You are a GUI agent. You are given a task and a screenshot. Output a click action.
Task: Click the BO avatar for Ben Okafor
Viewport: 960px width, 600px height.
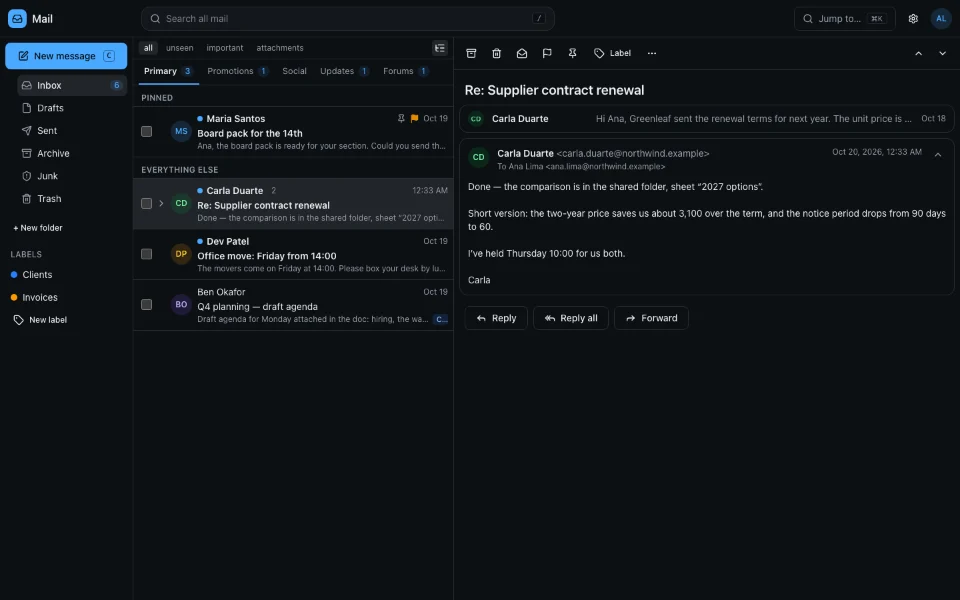[181, 304]
